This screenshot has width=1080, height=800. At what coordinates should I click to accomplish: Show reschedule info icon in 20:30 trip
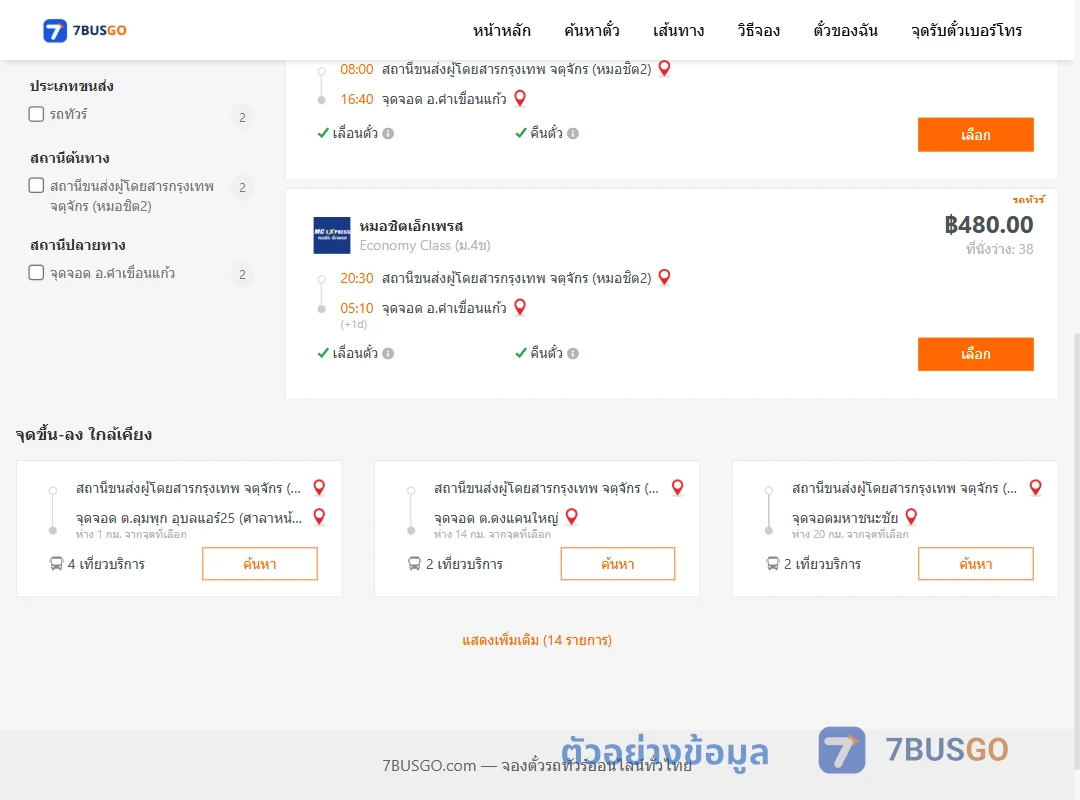(x=388, y=353)
